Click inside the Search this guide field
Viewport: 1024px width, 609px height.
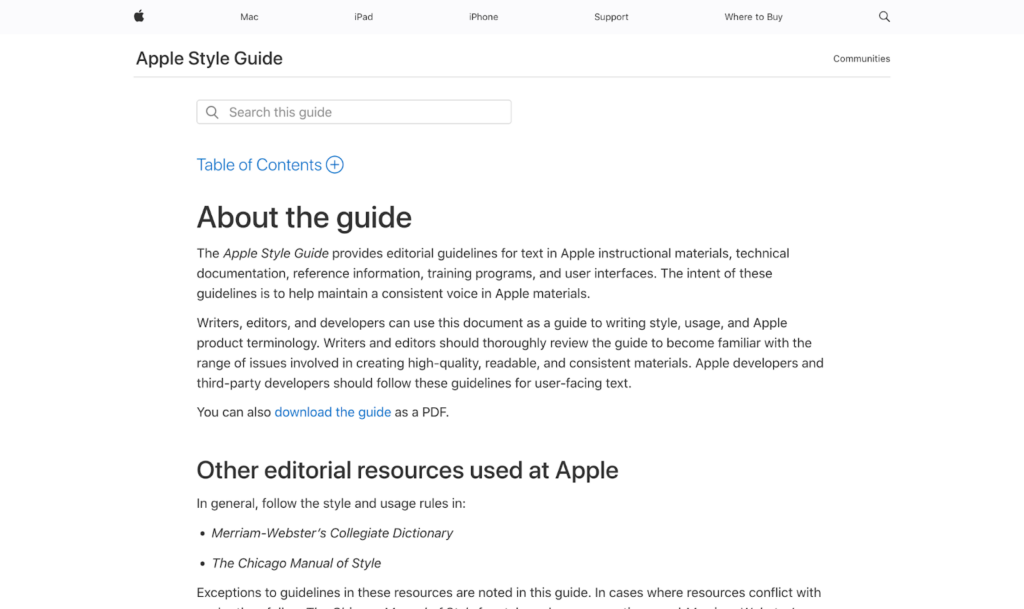pyautogui.click(x=353, y=111)
